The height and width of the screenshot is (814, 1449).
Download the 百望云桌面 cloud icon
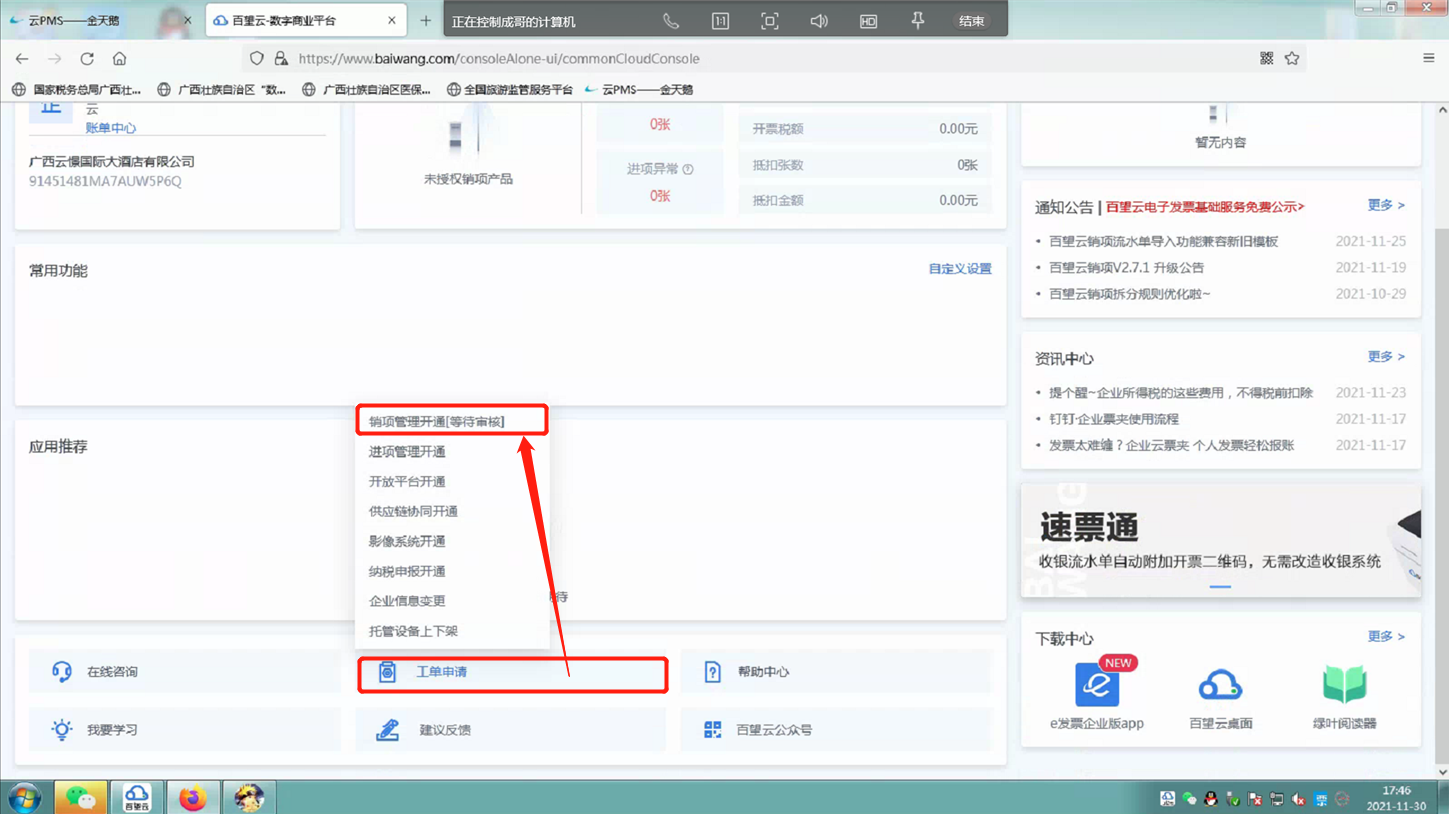click(1220, 686)
